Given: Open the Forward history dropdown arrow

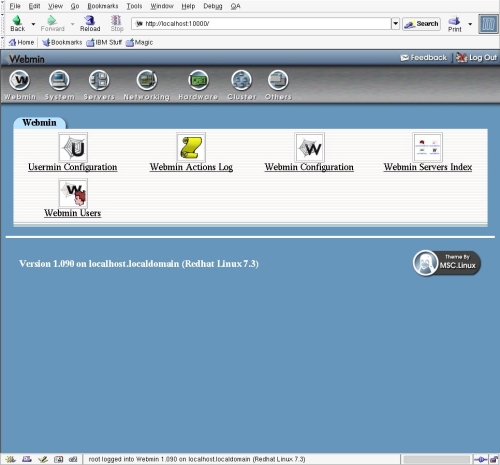Looking at the screenshot, I should (72, 24).
